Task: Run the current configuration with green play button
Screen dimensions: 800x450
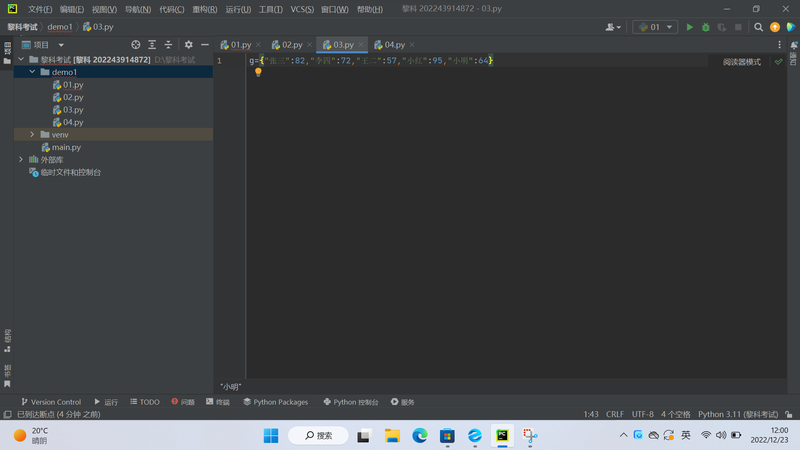Action: [x=689, y=27]
